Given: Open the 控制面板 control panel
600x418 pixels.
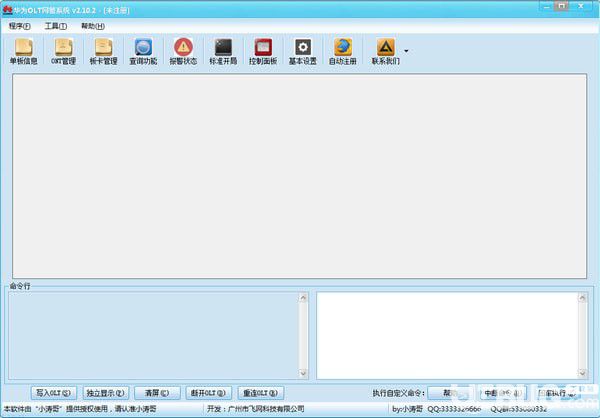Looking at the screenshot, I should (x=263, y=51).
